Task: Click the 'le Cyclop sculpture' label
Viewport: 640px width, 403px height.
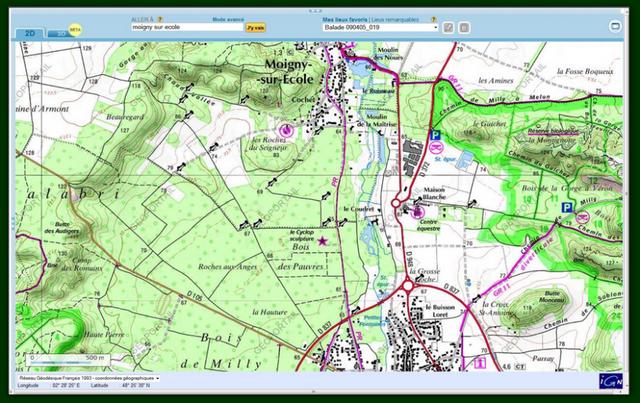Action: coord(302,236)
